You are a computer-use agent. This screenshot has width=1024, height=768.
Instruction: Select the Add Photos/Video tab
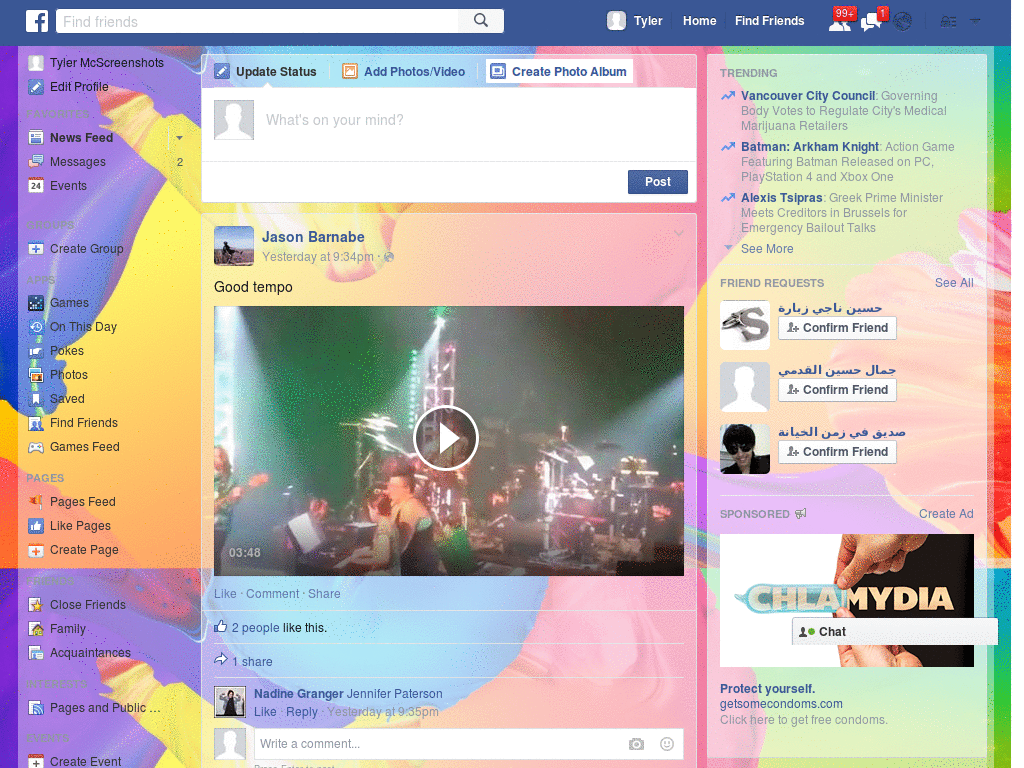[404, 71]
